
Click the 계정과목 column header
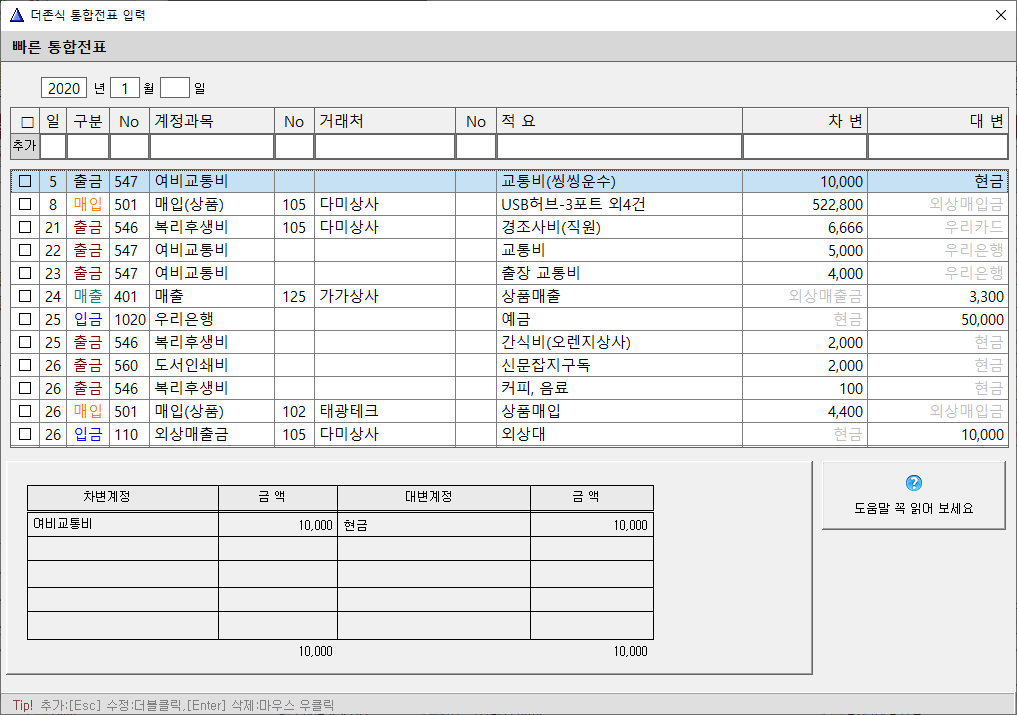pyautogui.click(x=211, y=121)
